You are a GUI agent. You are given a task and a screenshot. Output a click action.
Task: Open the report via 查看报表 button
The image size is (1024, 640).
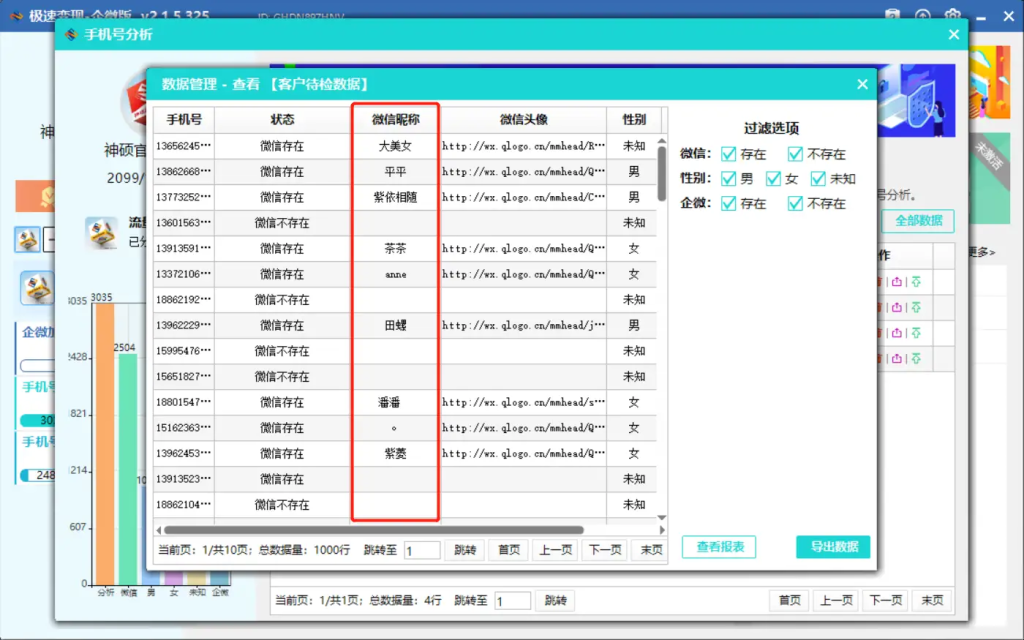pyautogui.click(x=719, y=547)
